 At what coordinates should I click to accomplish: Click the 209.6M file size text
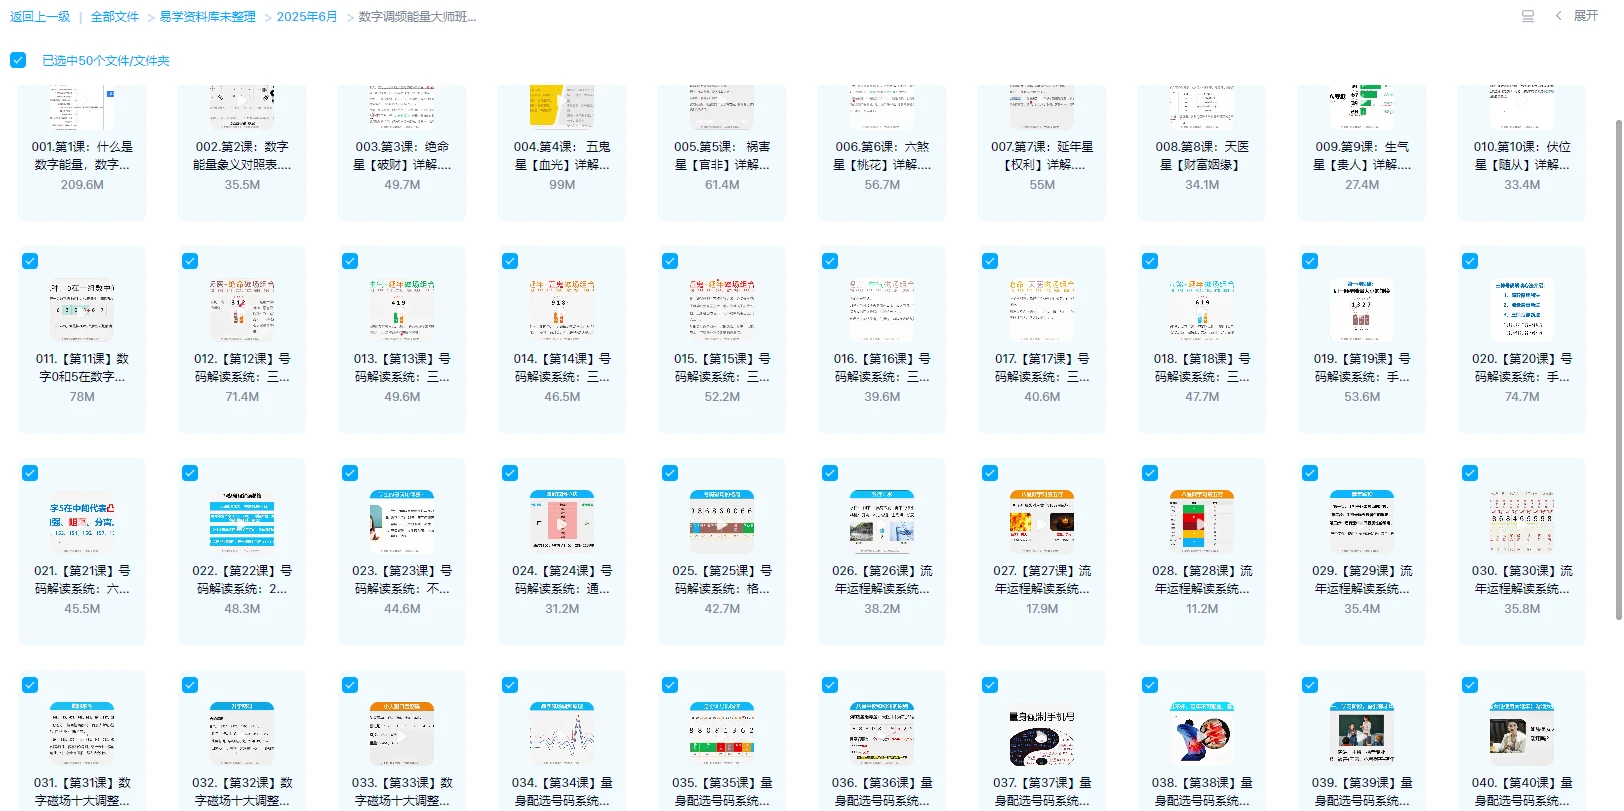click(x=82, y=185)
